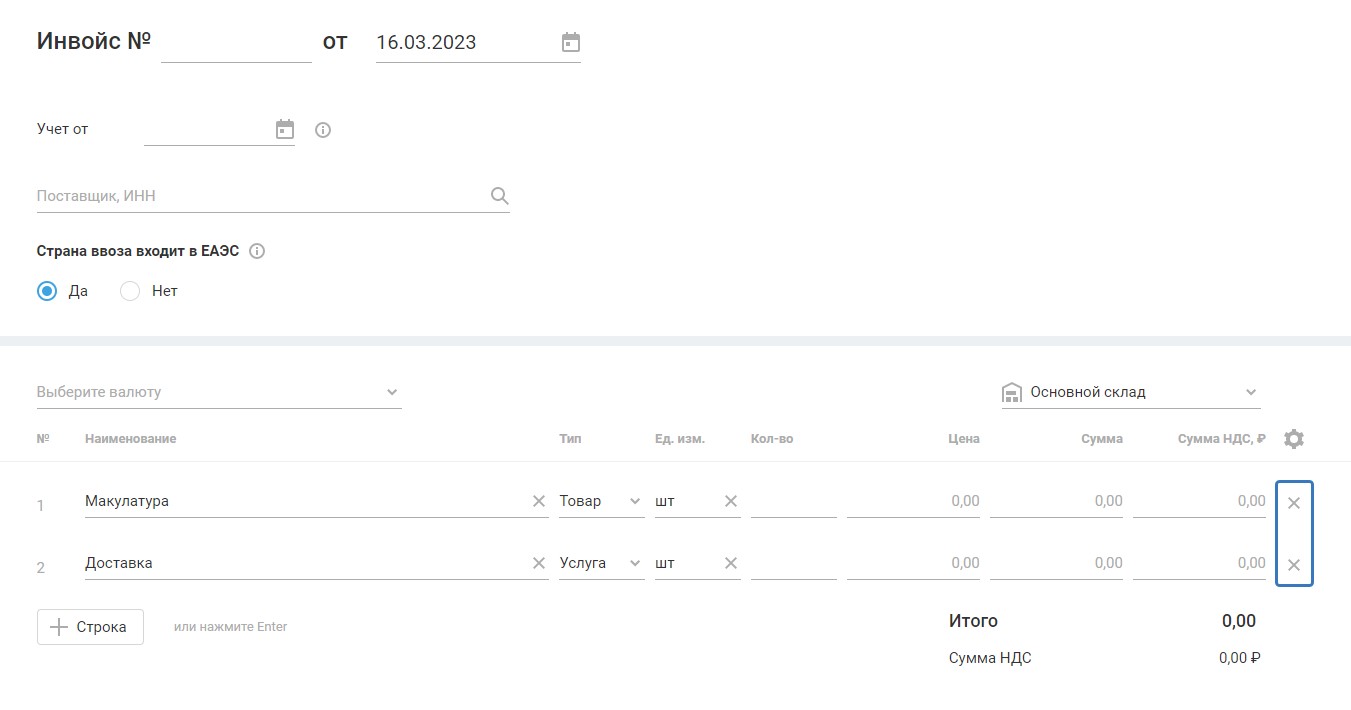Click info icon beside Учет от field

click(x=322, y=130)
